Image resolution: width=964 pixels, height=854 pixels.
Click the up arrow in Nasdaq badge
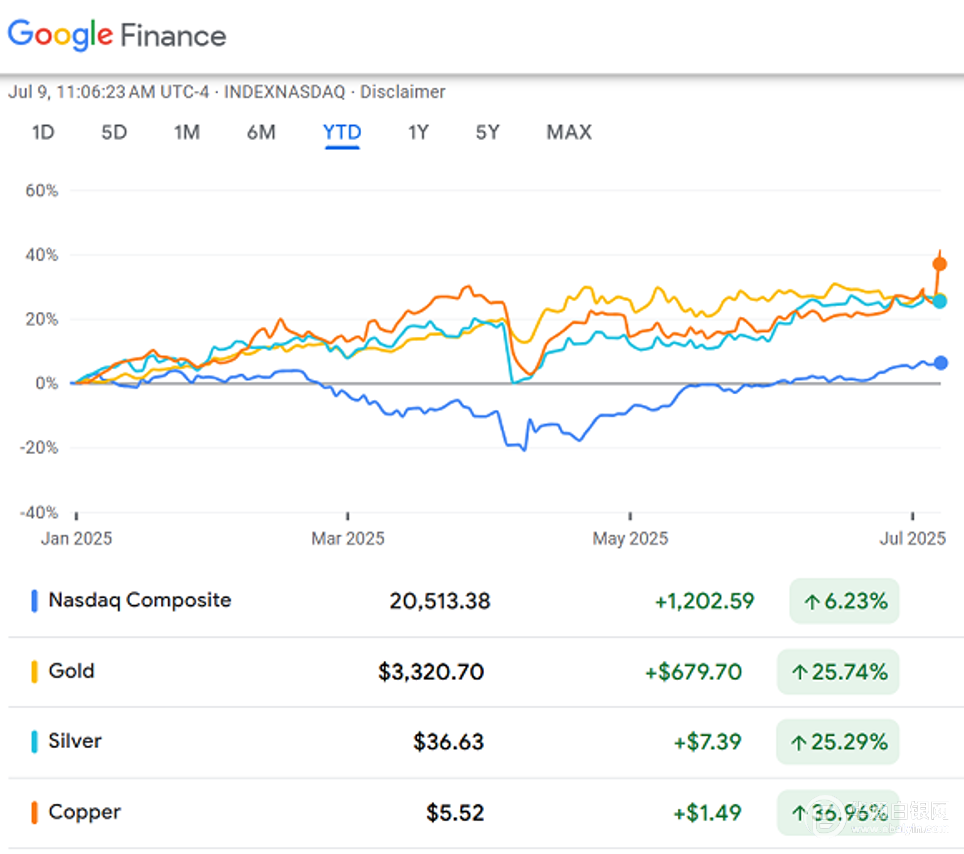coord(812,601)
